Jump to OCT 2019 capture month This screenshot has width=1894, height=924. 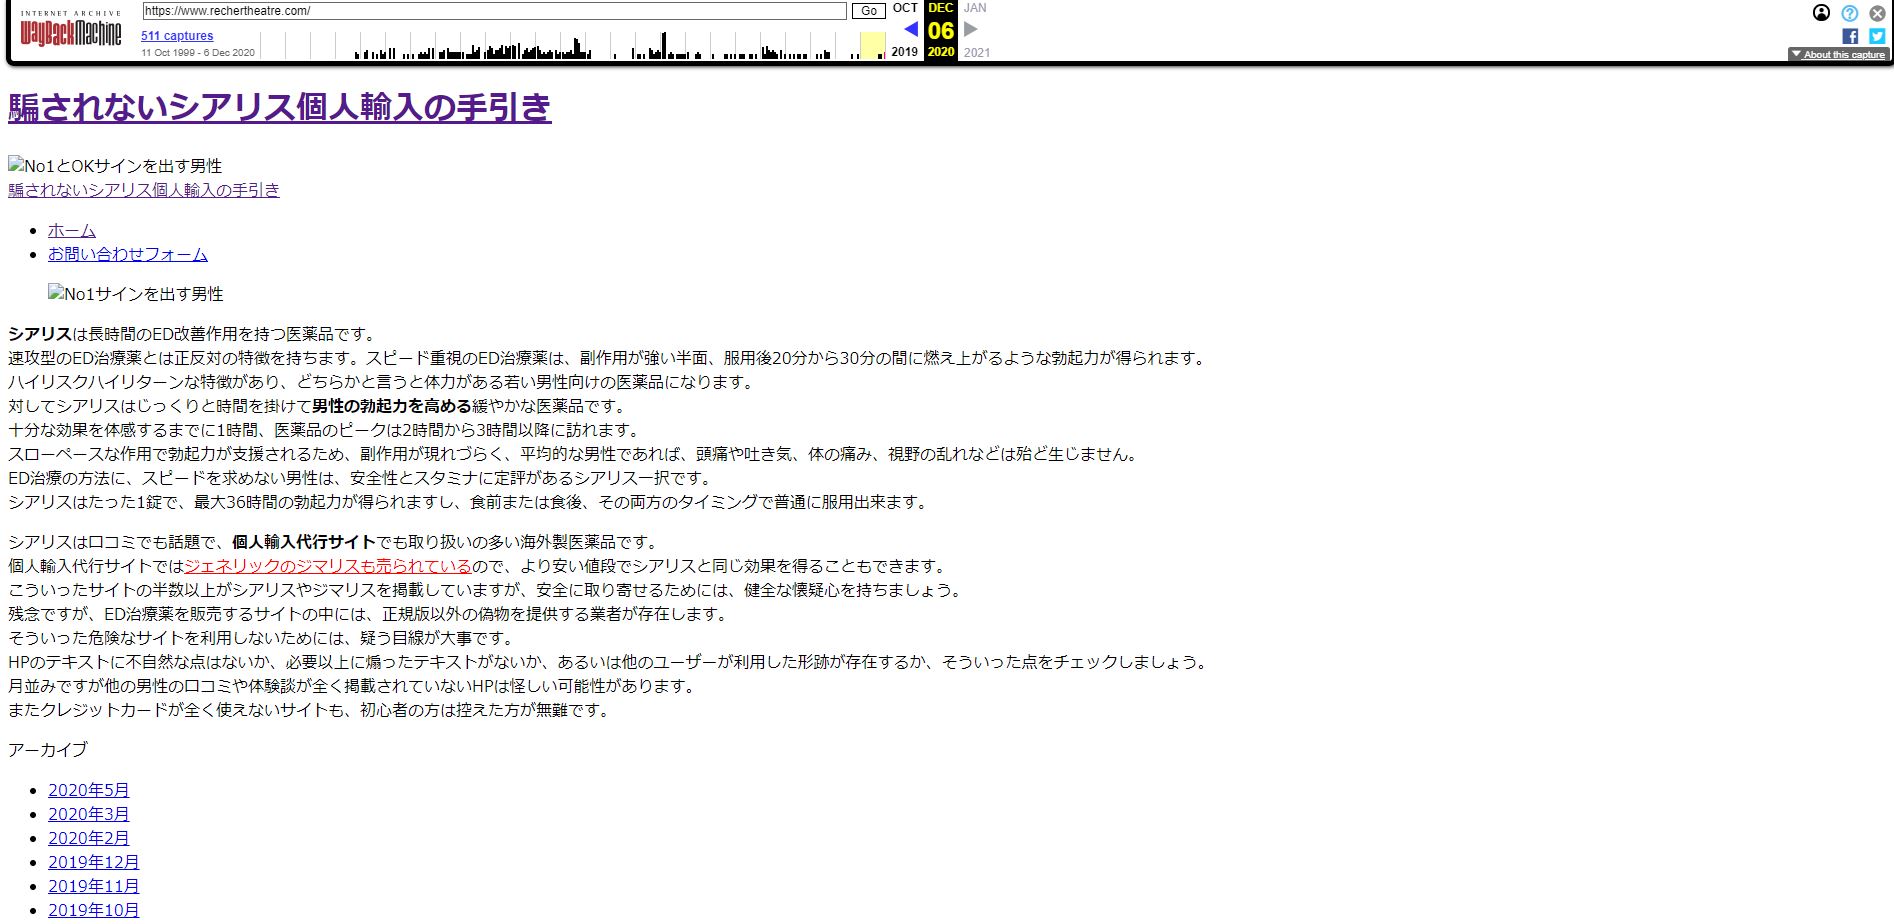coord(905,8)
